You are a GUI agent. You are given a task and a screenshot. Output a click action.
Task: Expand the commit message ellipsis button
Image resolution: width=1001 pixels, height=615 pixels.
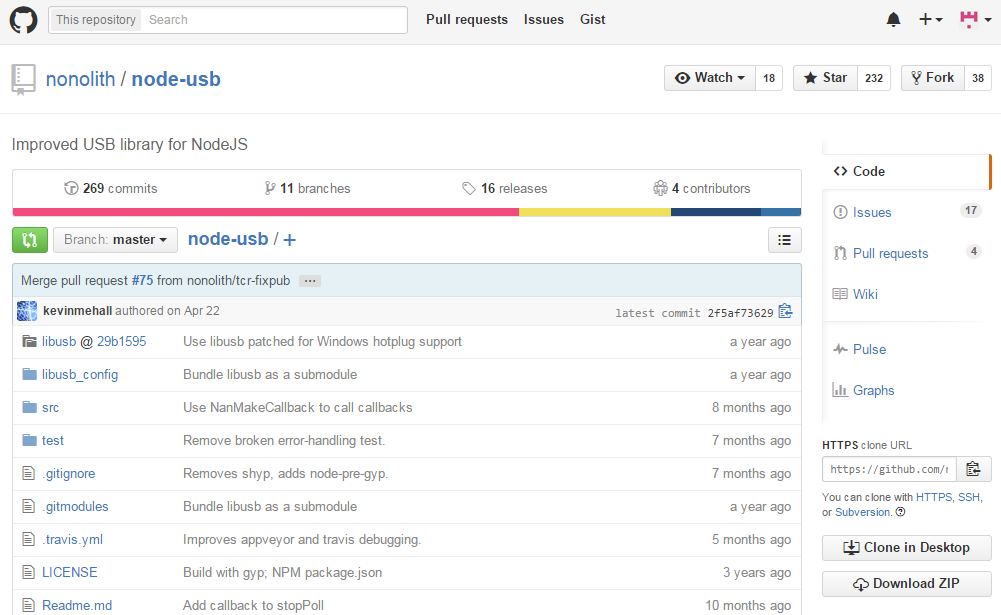[x=310, y=281]
